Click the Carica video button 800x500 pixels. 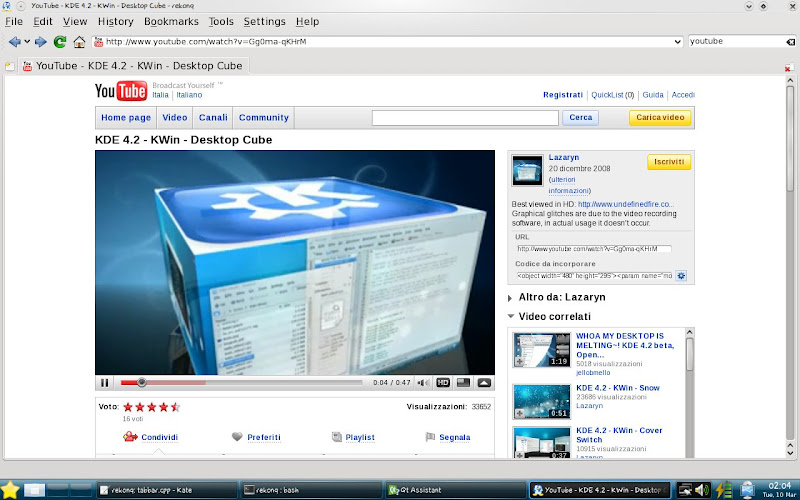coord(660,118)
